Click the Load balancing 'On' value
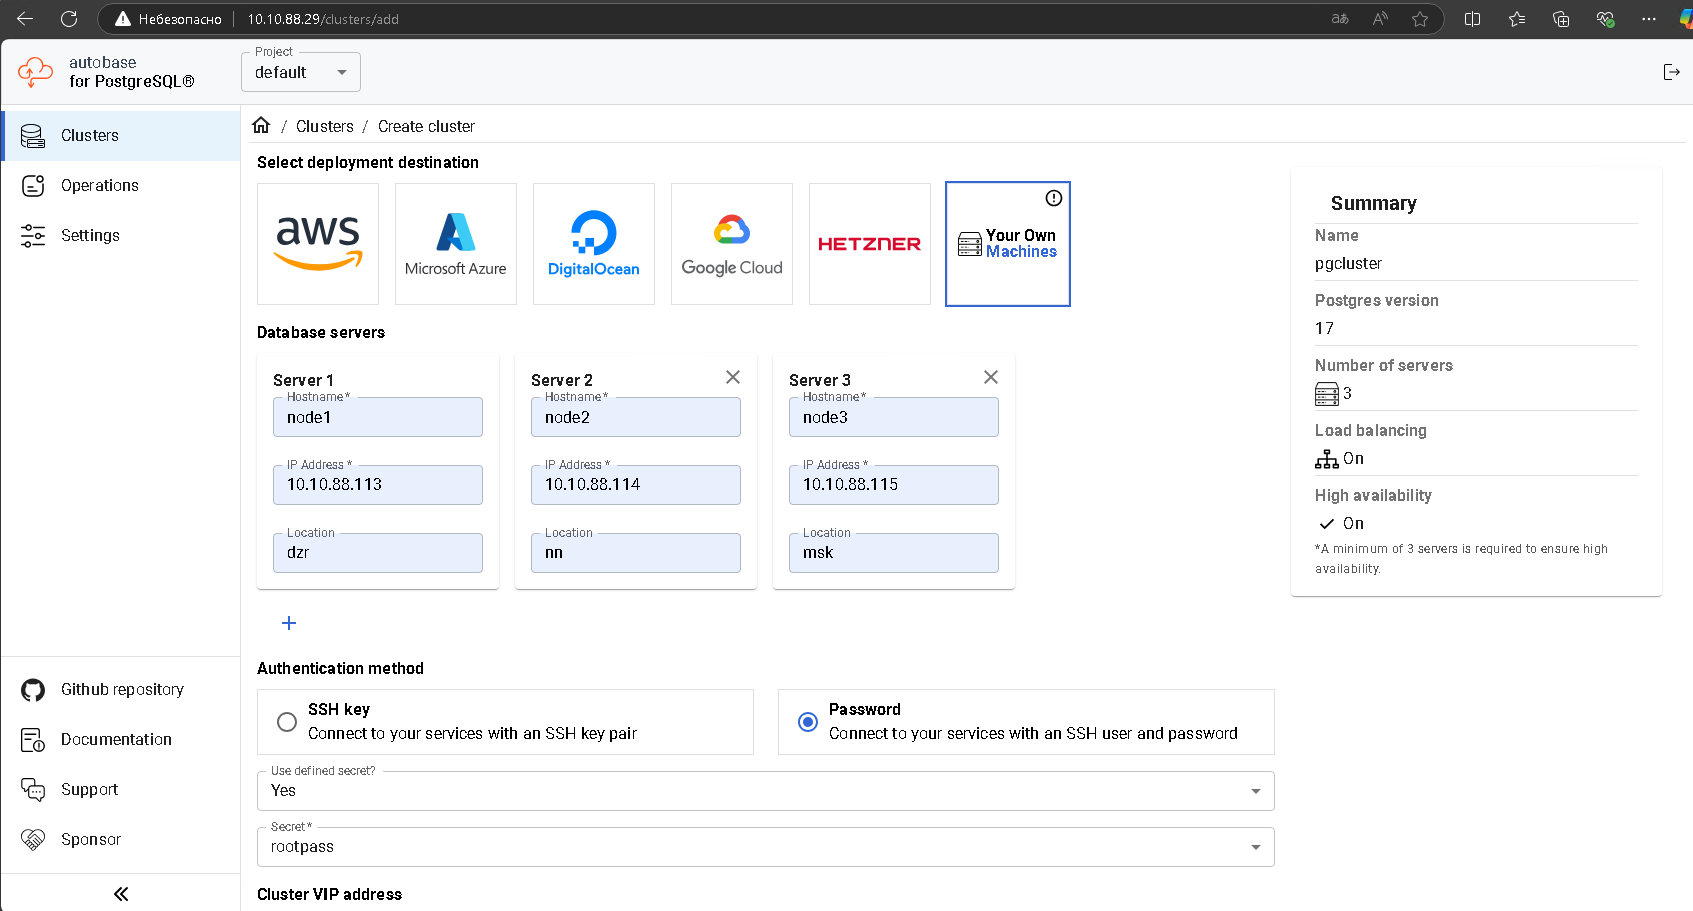Viewport: 1693px width, 911px height. (1353, 458)
